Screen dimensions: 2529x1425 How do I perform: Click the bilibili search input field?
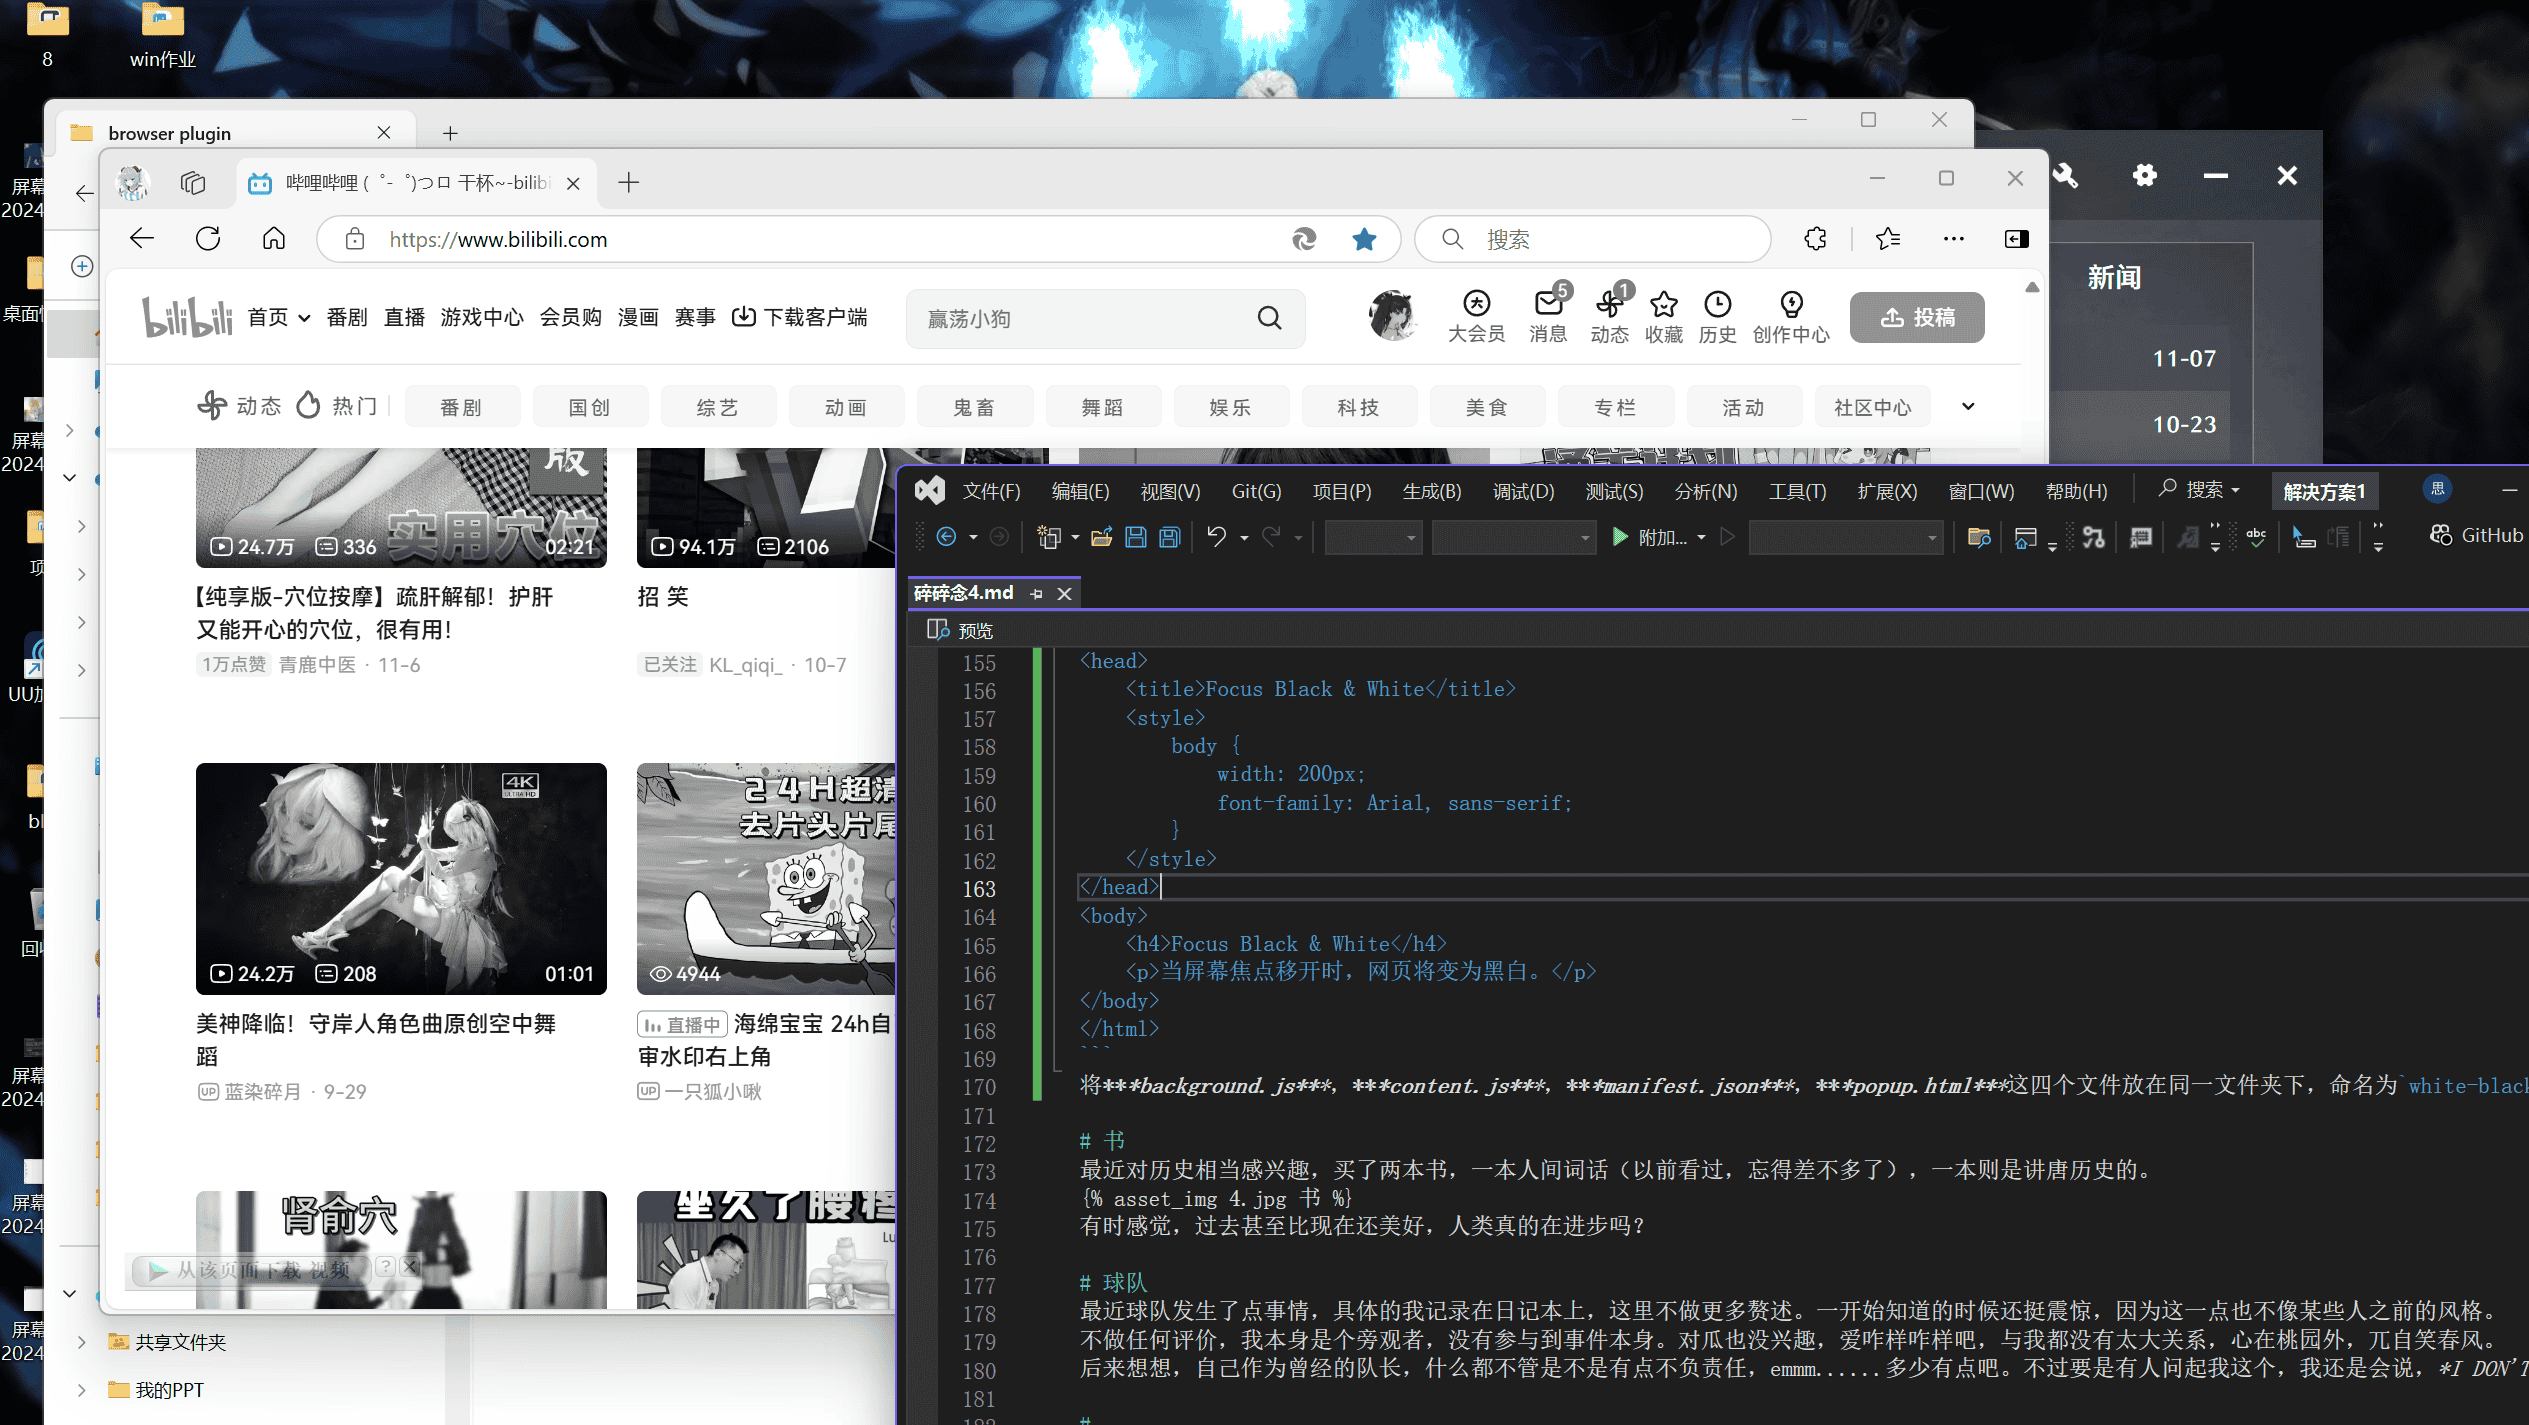1080,319
